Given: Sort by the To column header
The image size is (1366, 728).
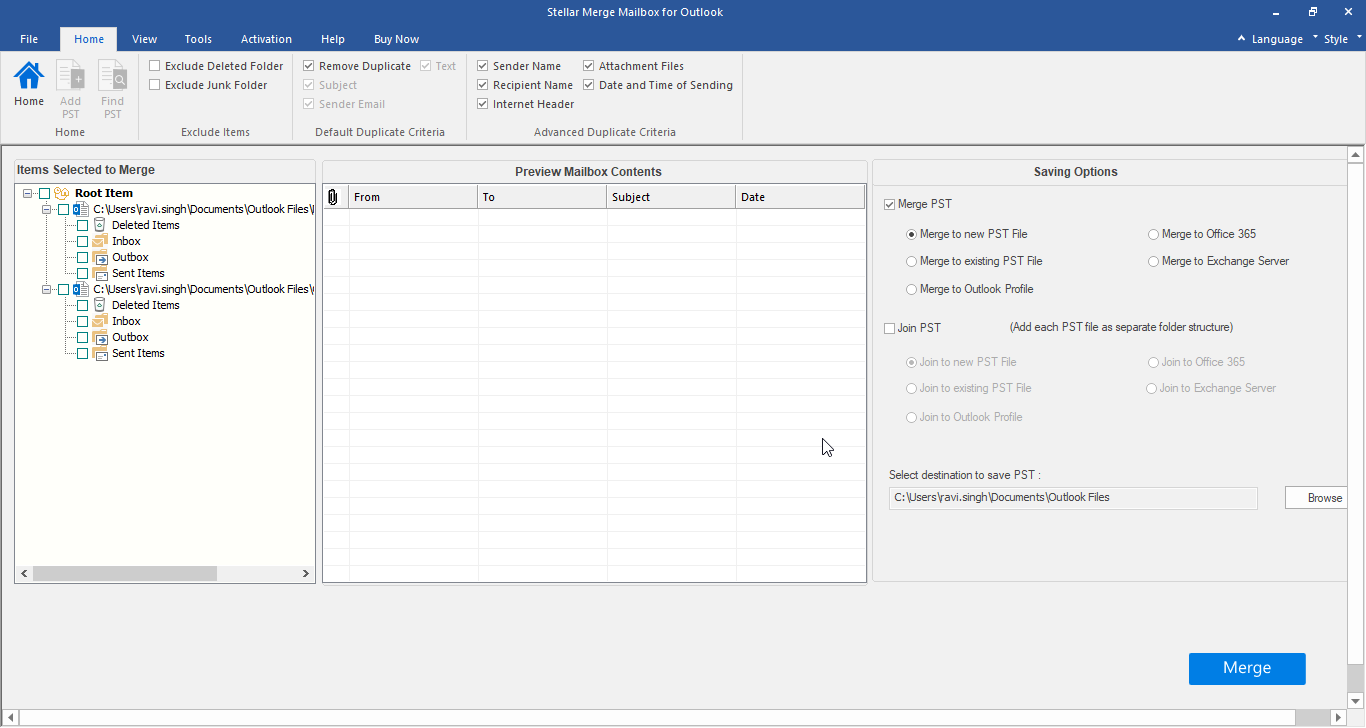Looking at the screenshot, I should [542, 197].
